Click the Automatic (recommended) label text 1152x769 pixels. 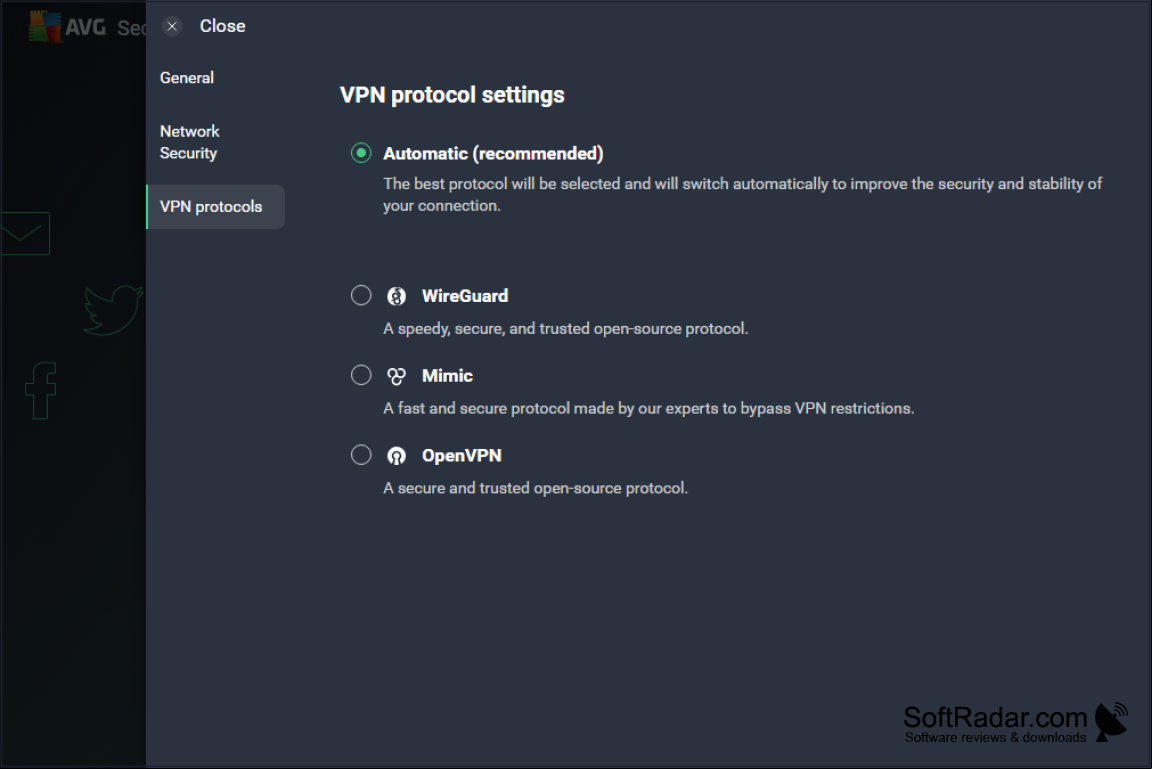point(493,154)
